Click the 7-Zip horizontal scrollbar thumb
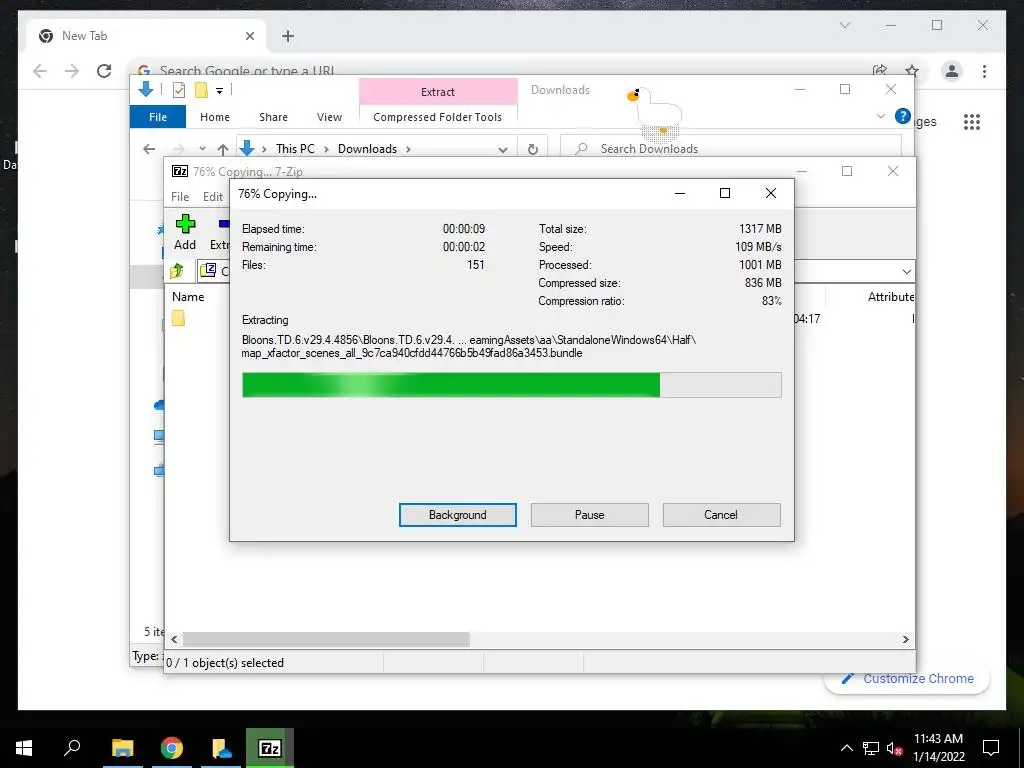 coord(326,639)
